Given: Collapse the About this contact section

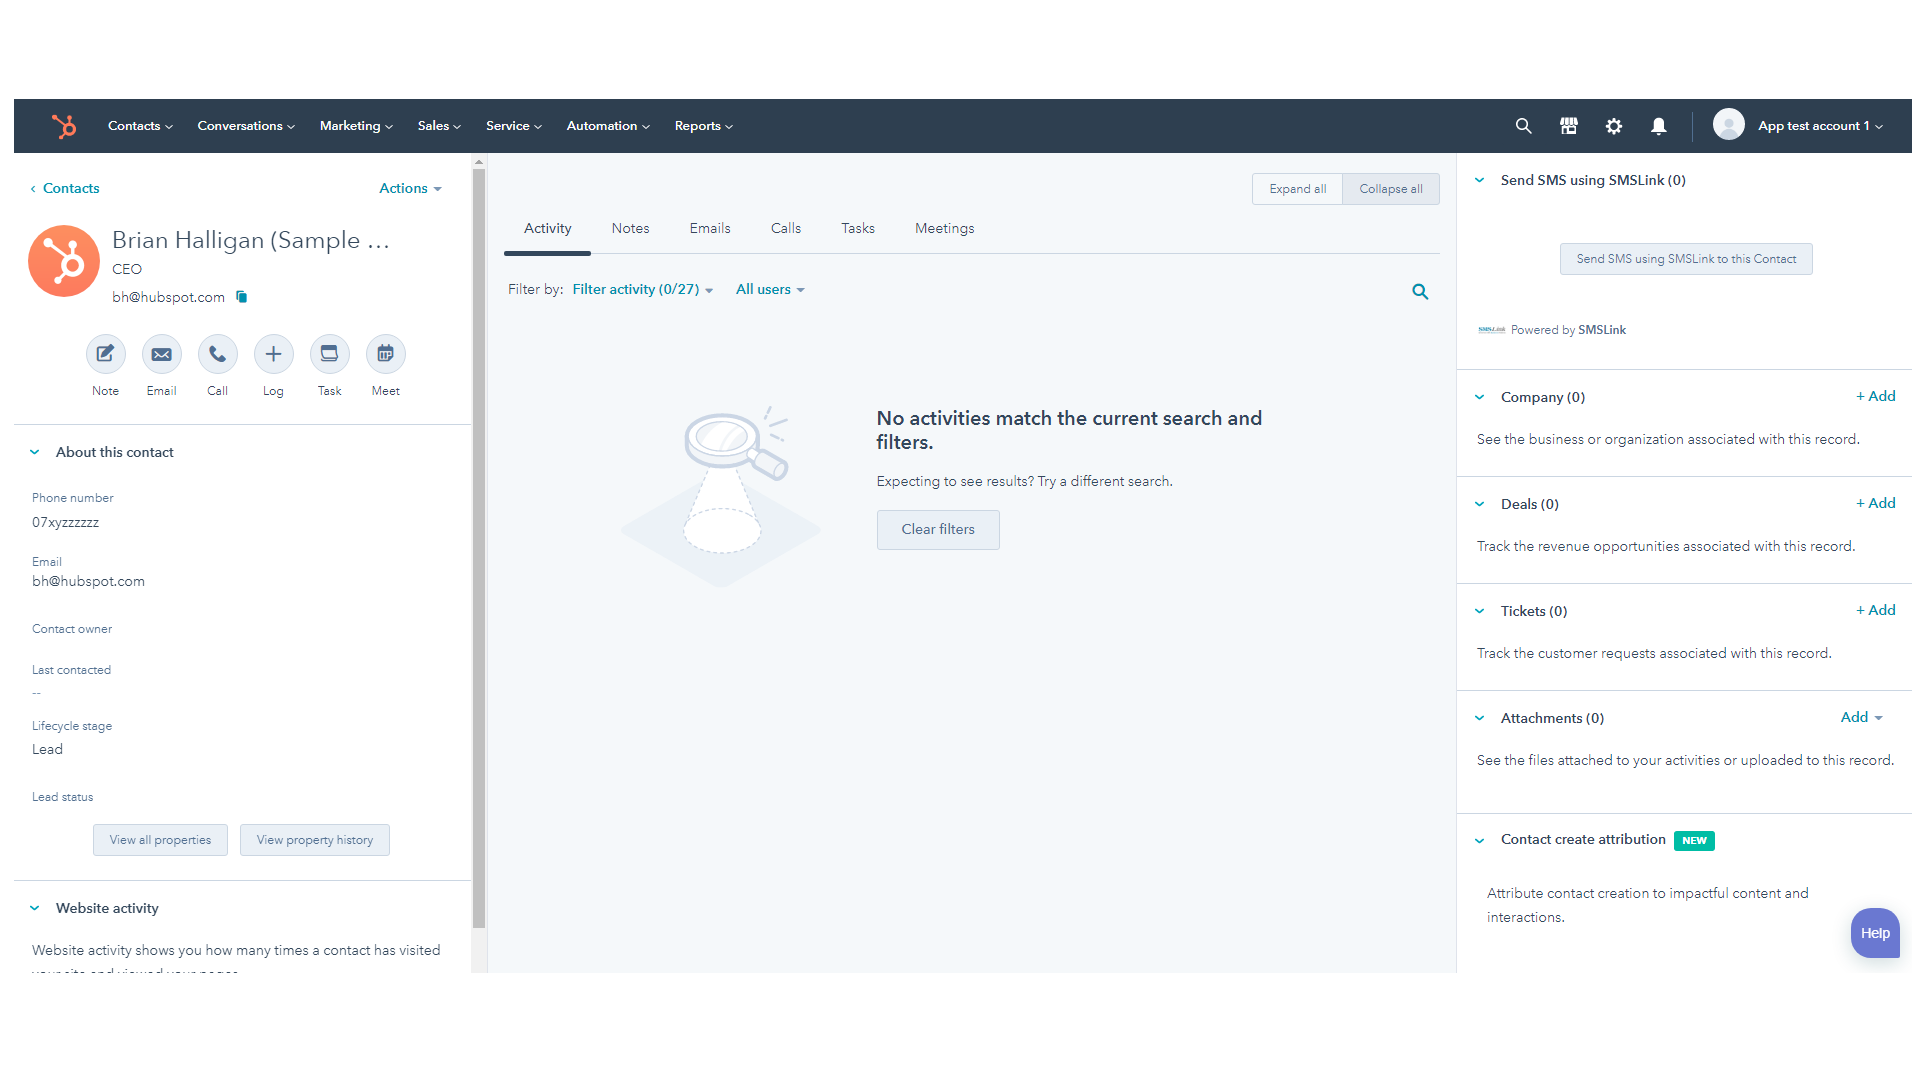Looking at the screenshot, I should click(35, 452).
